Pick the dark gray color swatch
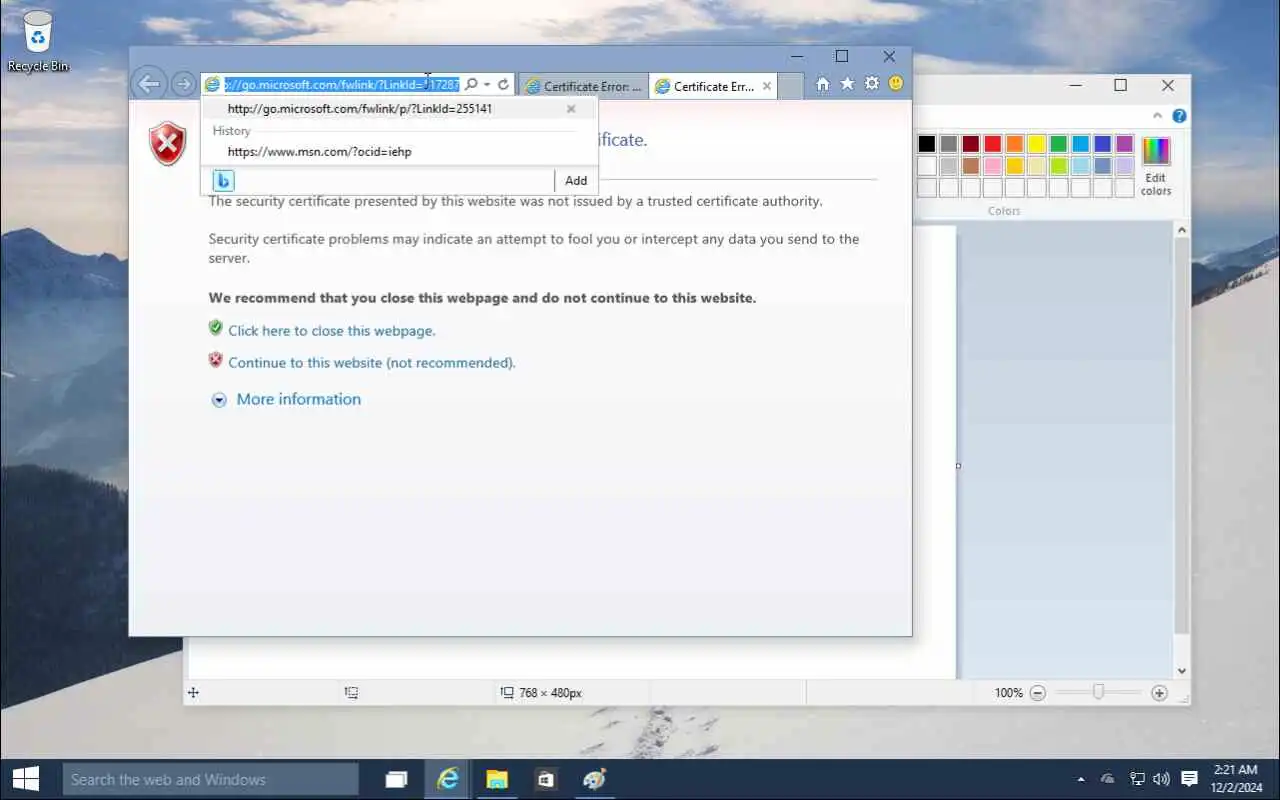Image resolution: width=1280 pixels, height=800 pixels. click(x=949, y=144)
